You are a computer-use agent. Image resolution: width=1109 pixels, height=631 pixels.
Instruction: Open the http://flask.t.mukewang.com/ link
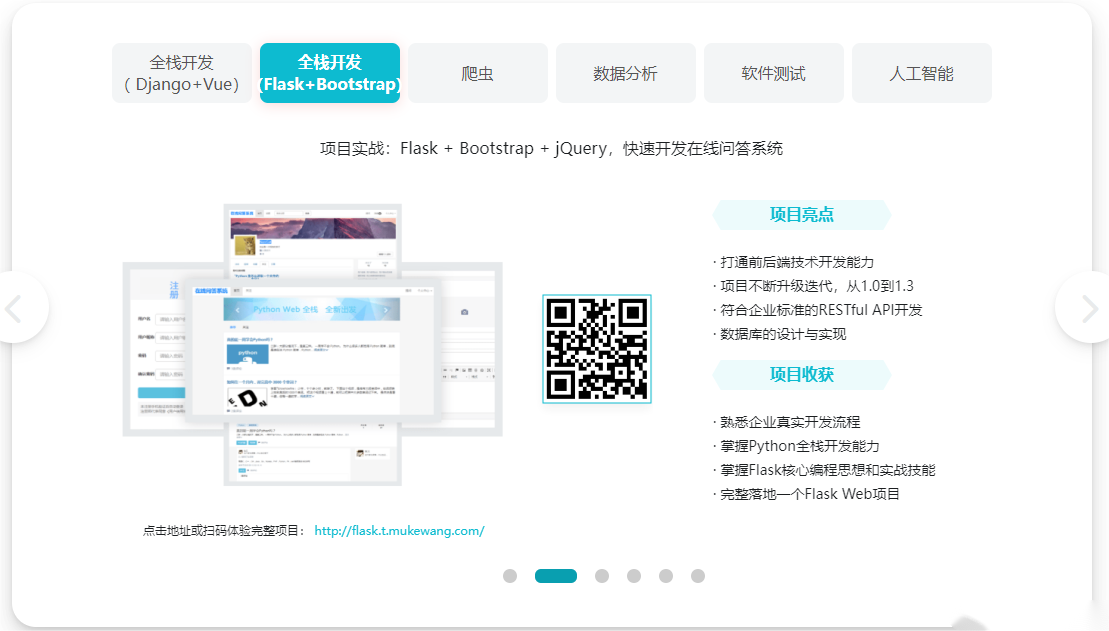pyautogui.click(x=399, y=531)
